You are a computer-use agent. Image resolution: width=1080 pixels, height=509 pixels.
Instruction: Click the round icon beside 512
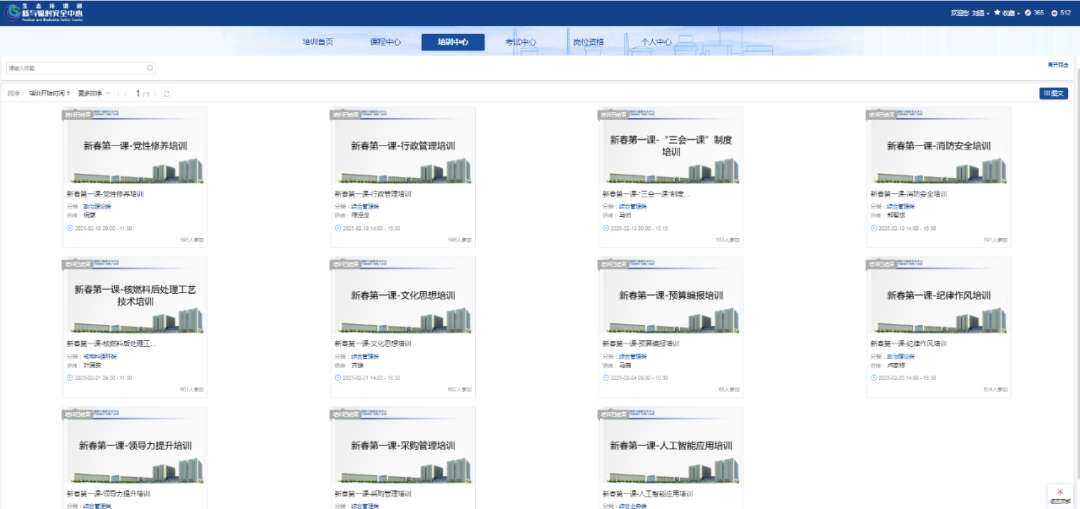pos(1054,12)
